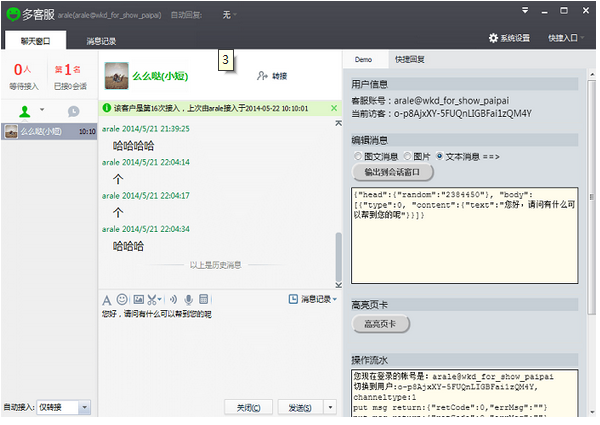Image resolution: width=600 pixels, height=425 pixels.
Task: Switch to the 消息记录 tab at the top
Action: tap(101, 41)
